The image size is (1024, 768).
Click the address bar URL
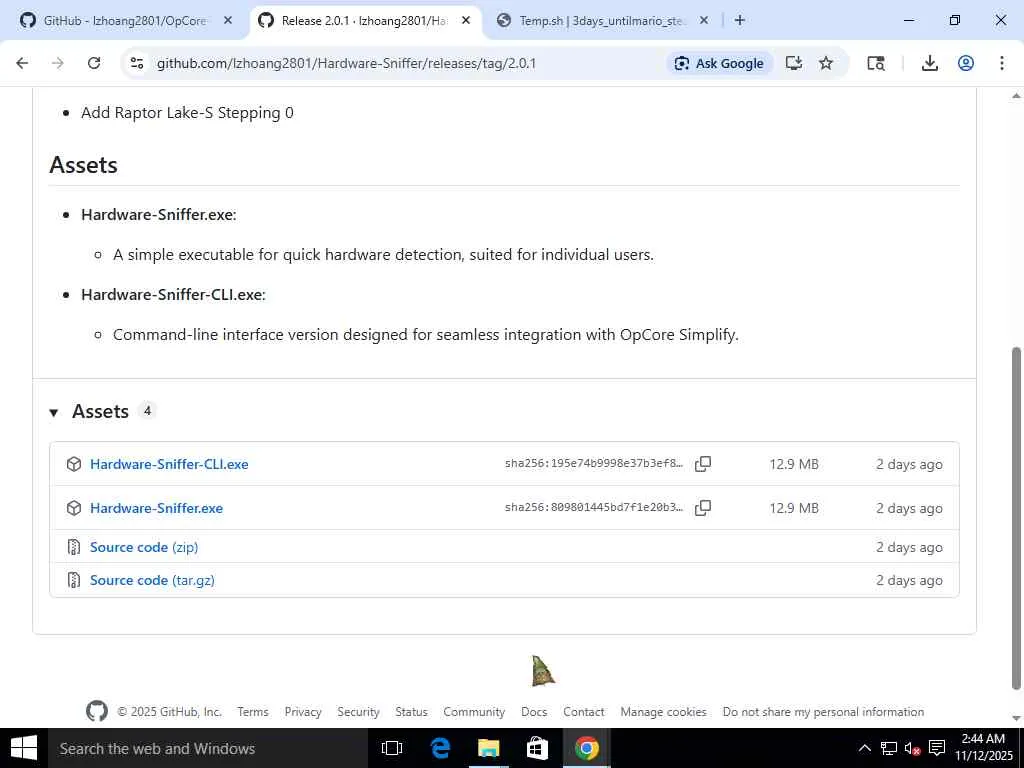click(346, 63)
